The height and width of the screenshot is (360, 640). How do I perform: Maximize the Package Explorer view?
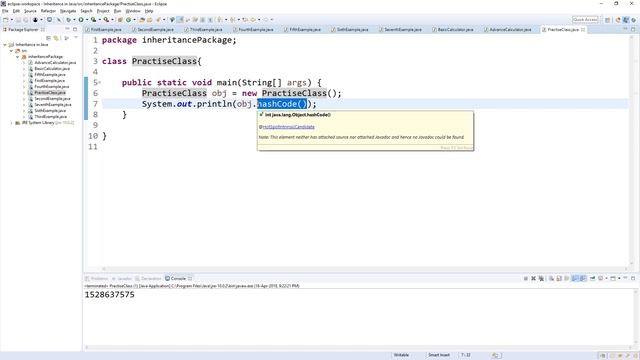[x=75, y=29]
